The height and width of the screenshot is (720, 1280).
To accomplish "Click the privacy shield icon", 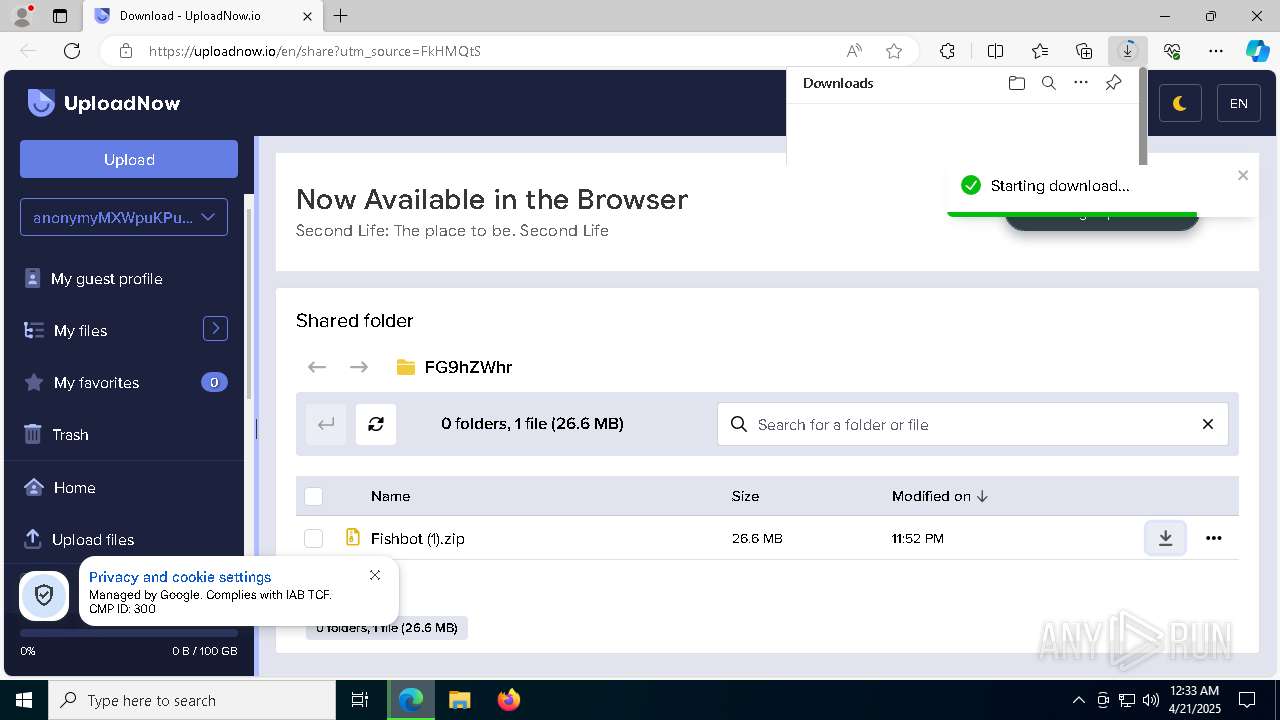I will pyautogui.click(x=44, y=596).
